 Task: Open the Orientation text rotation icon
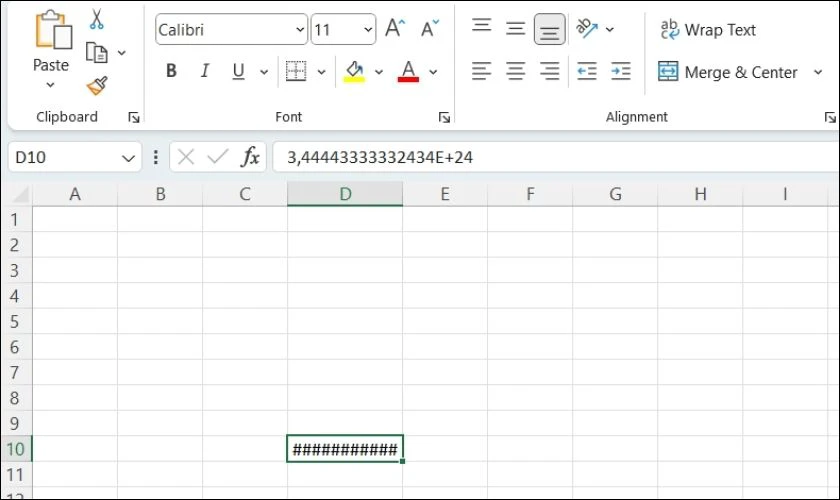pos(587,28)
